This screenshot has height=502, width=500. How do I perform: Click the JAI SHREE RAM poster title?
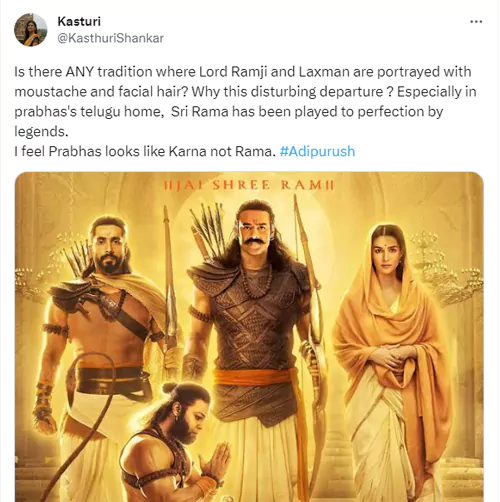coord(249,185)
